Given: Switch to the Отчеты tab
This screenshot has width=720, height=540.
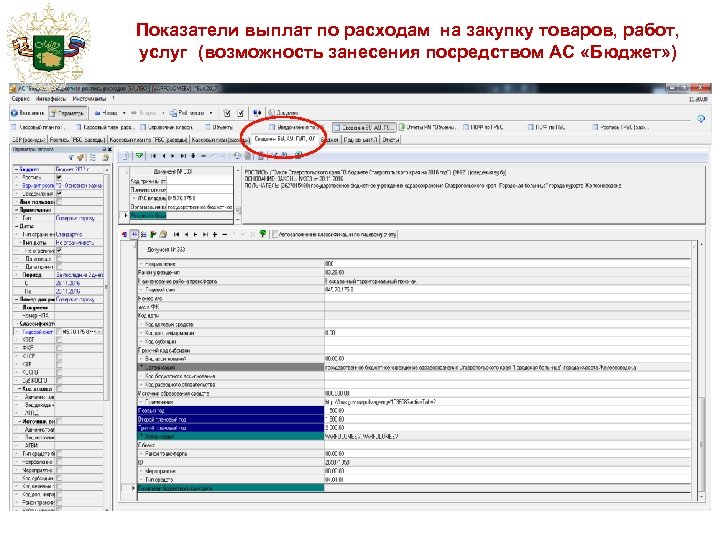Looking at the screenshot, I should coord(391,140).
